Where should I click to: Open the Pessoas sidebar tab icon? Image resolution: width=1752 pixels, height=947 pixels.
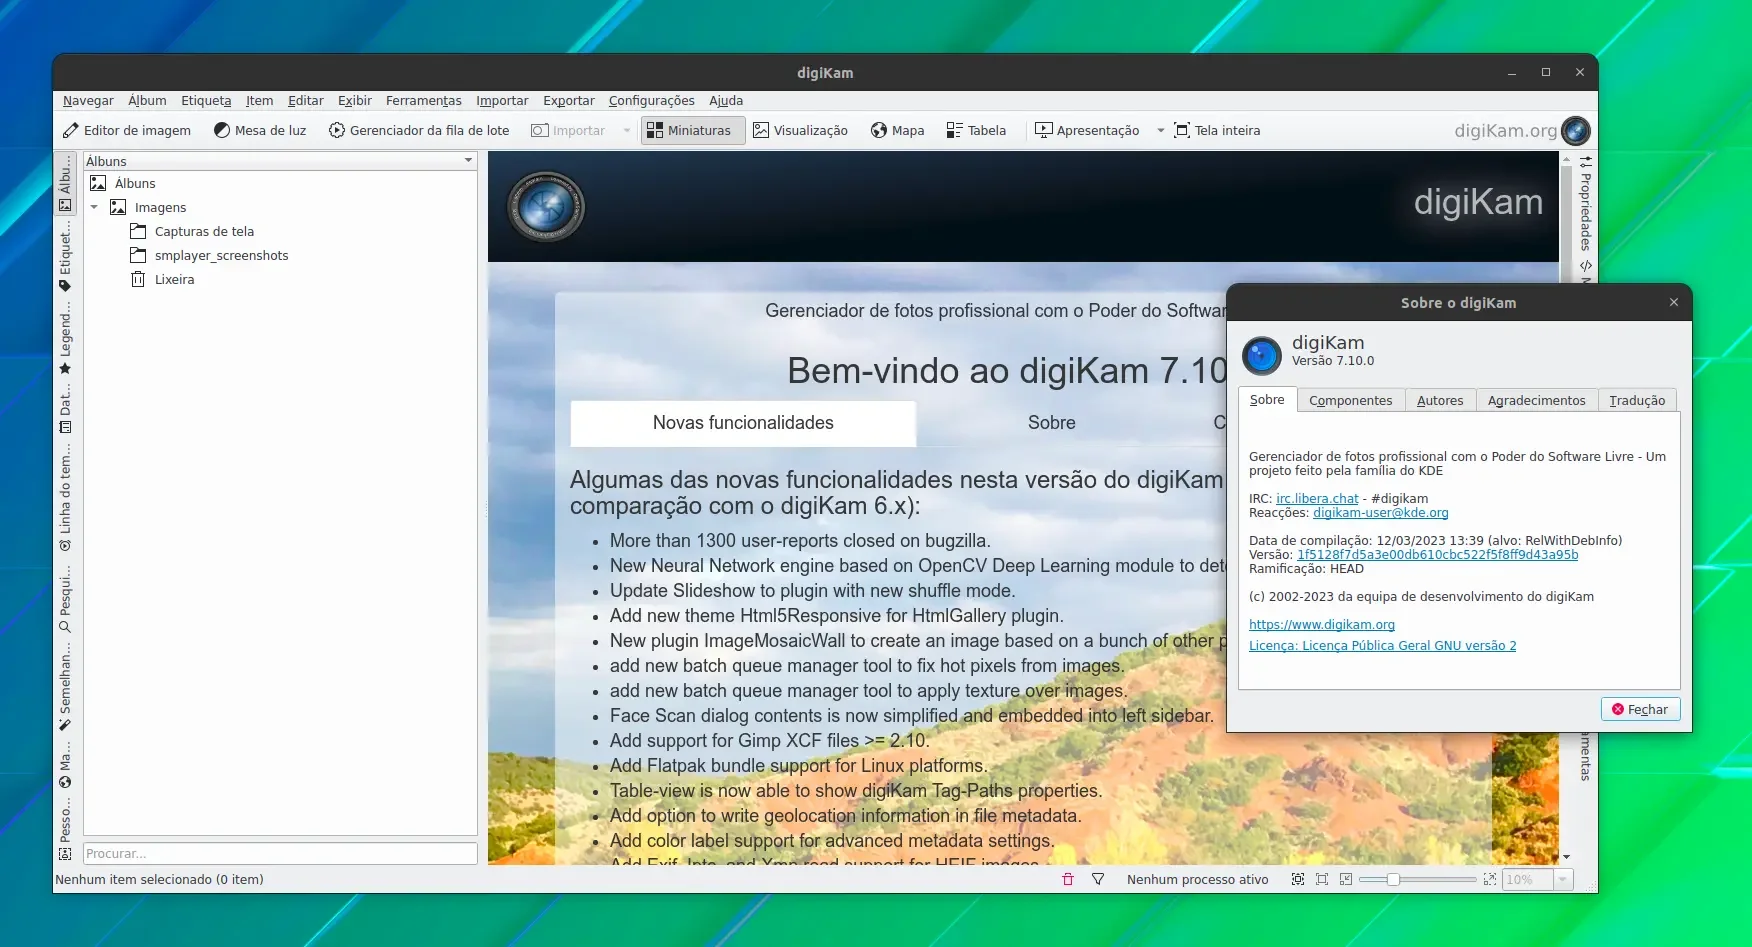point(65,854)
